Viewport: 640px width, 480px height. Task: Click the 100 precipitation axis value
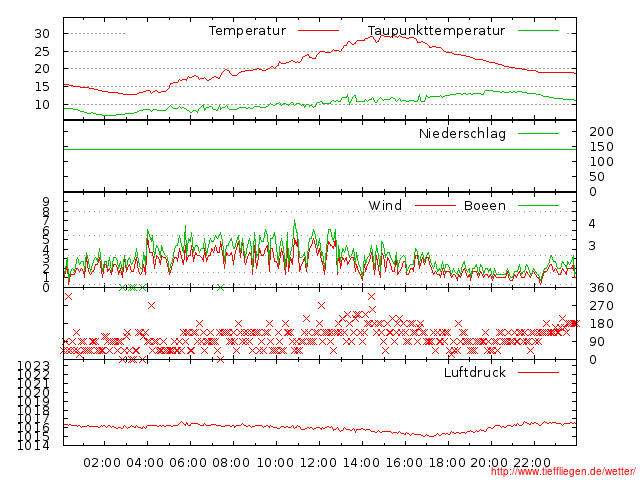tap(601, 162)
